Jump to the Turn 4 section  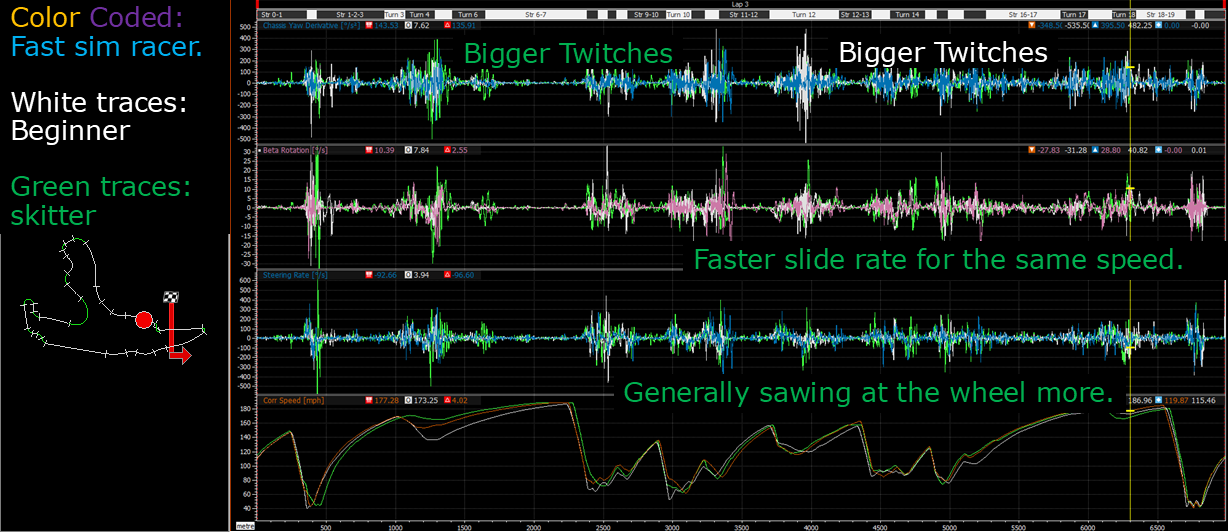420,15
